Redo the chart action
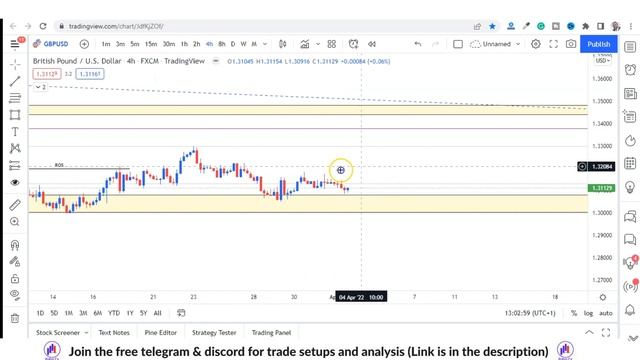This screenshot has width=640, height=360. click(435, 44)
